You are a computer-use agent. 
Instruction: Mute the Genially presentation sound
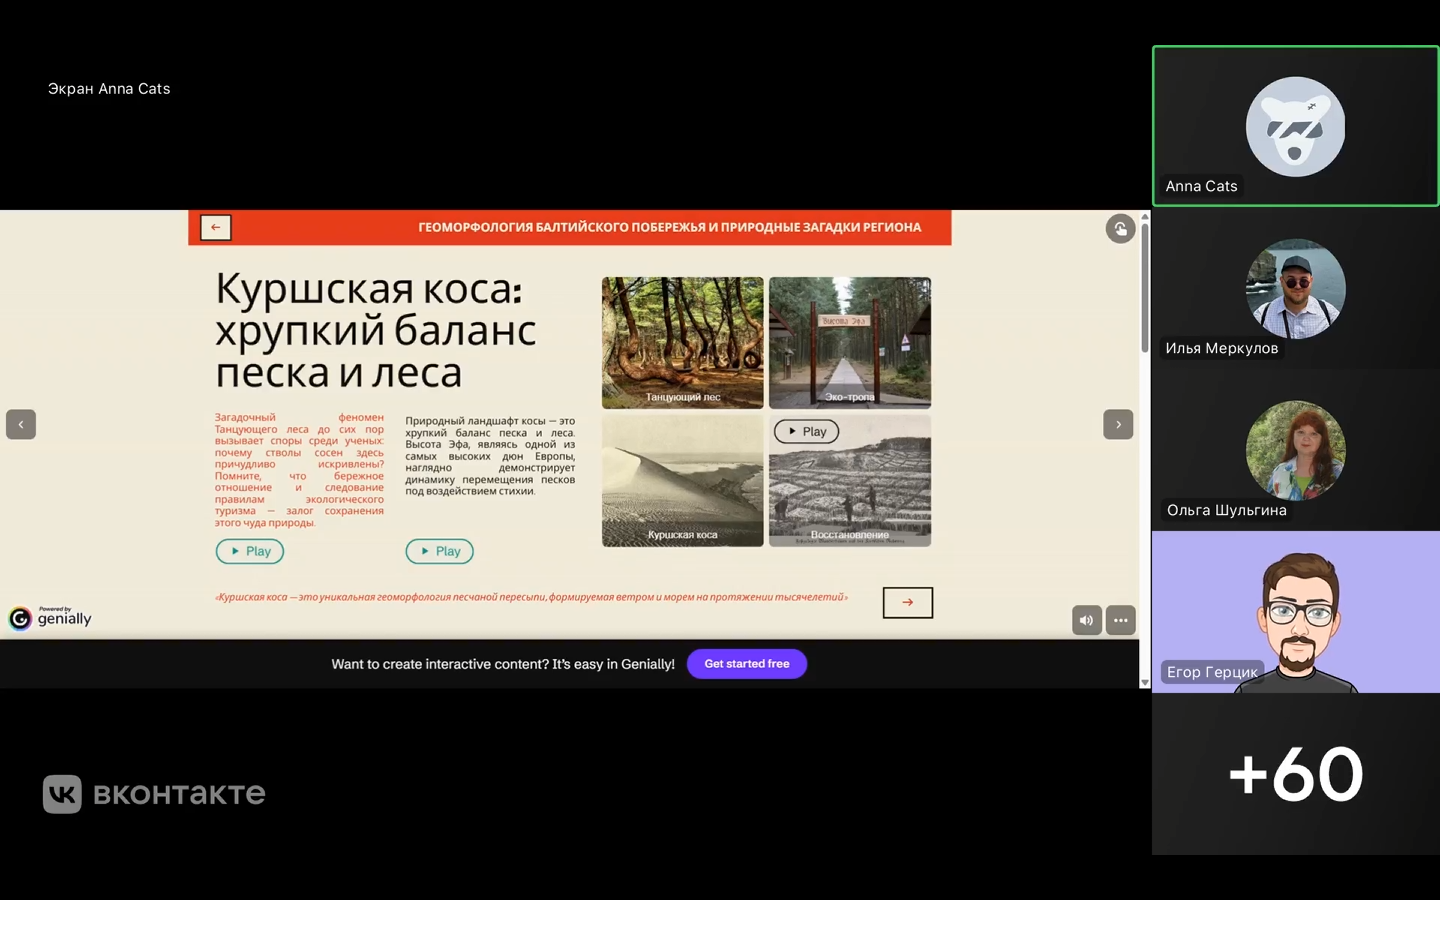1087,620
